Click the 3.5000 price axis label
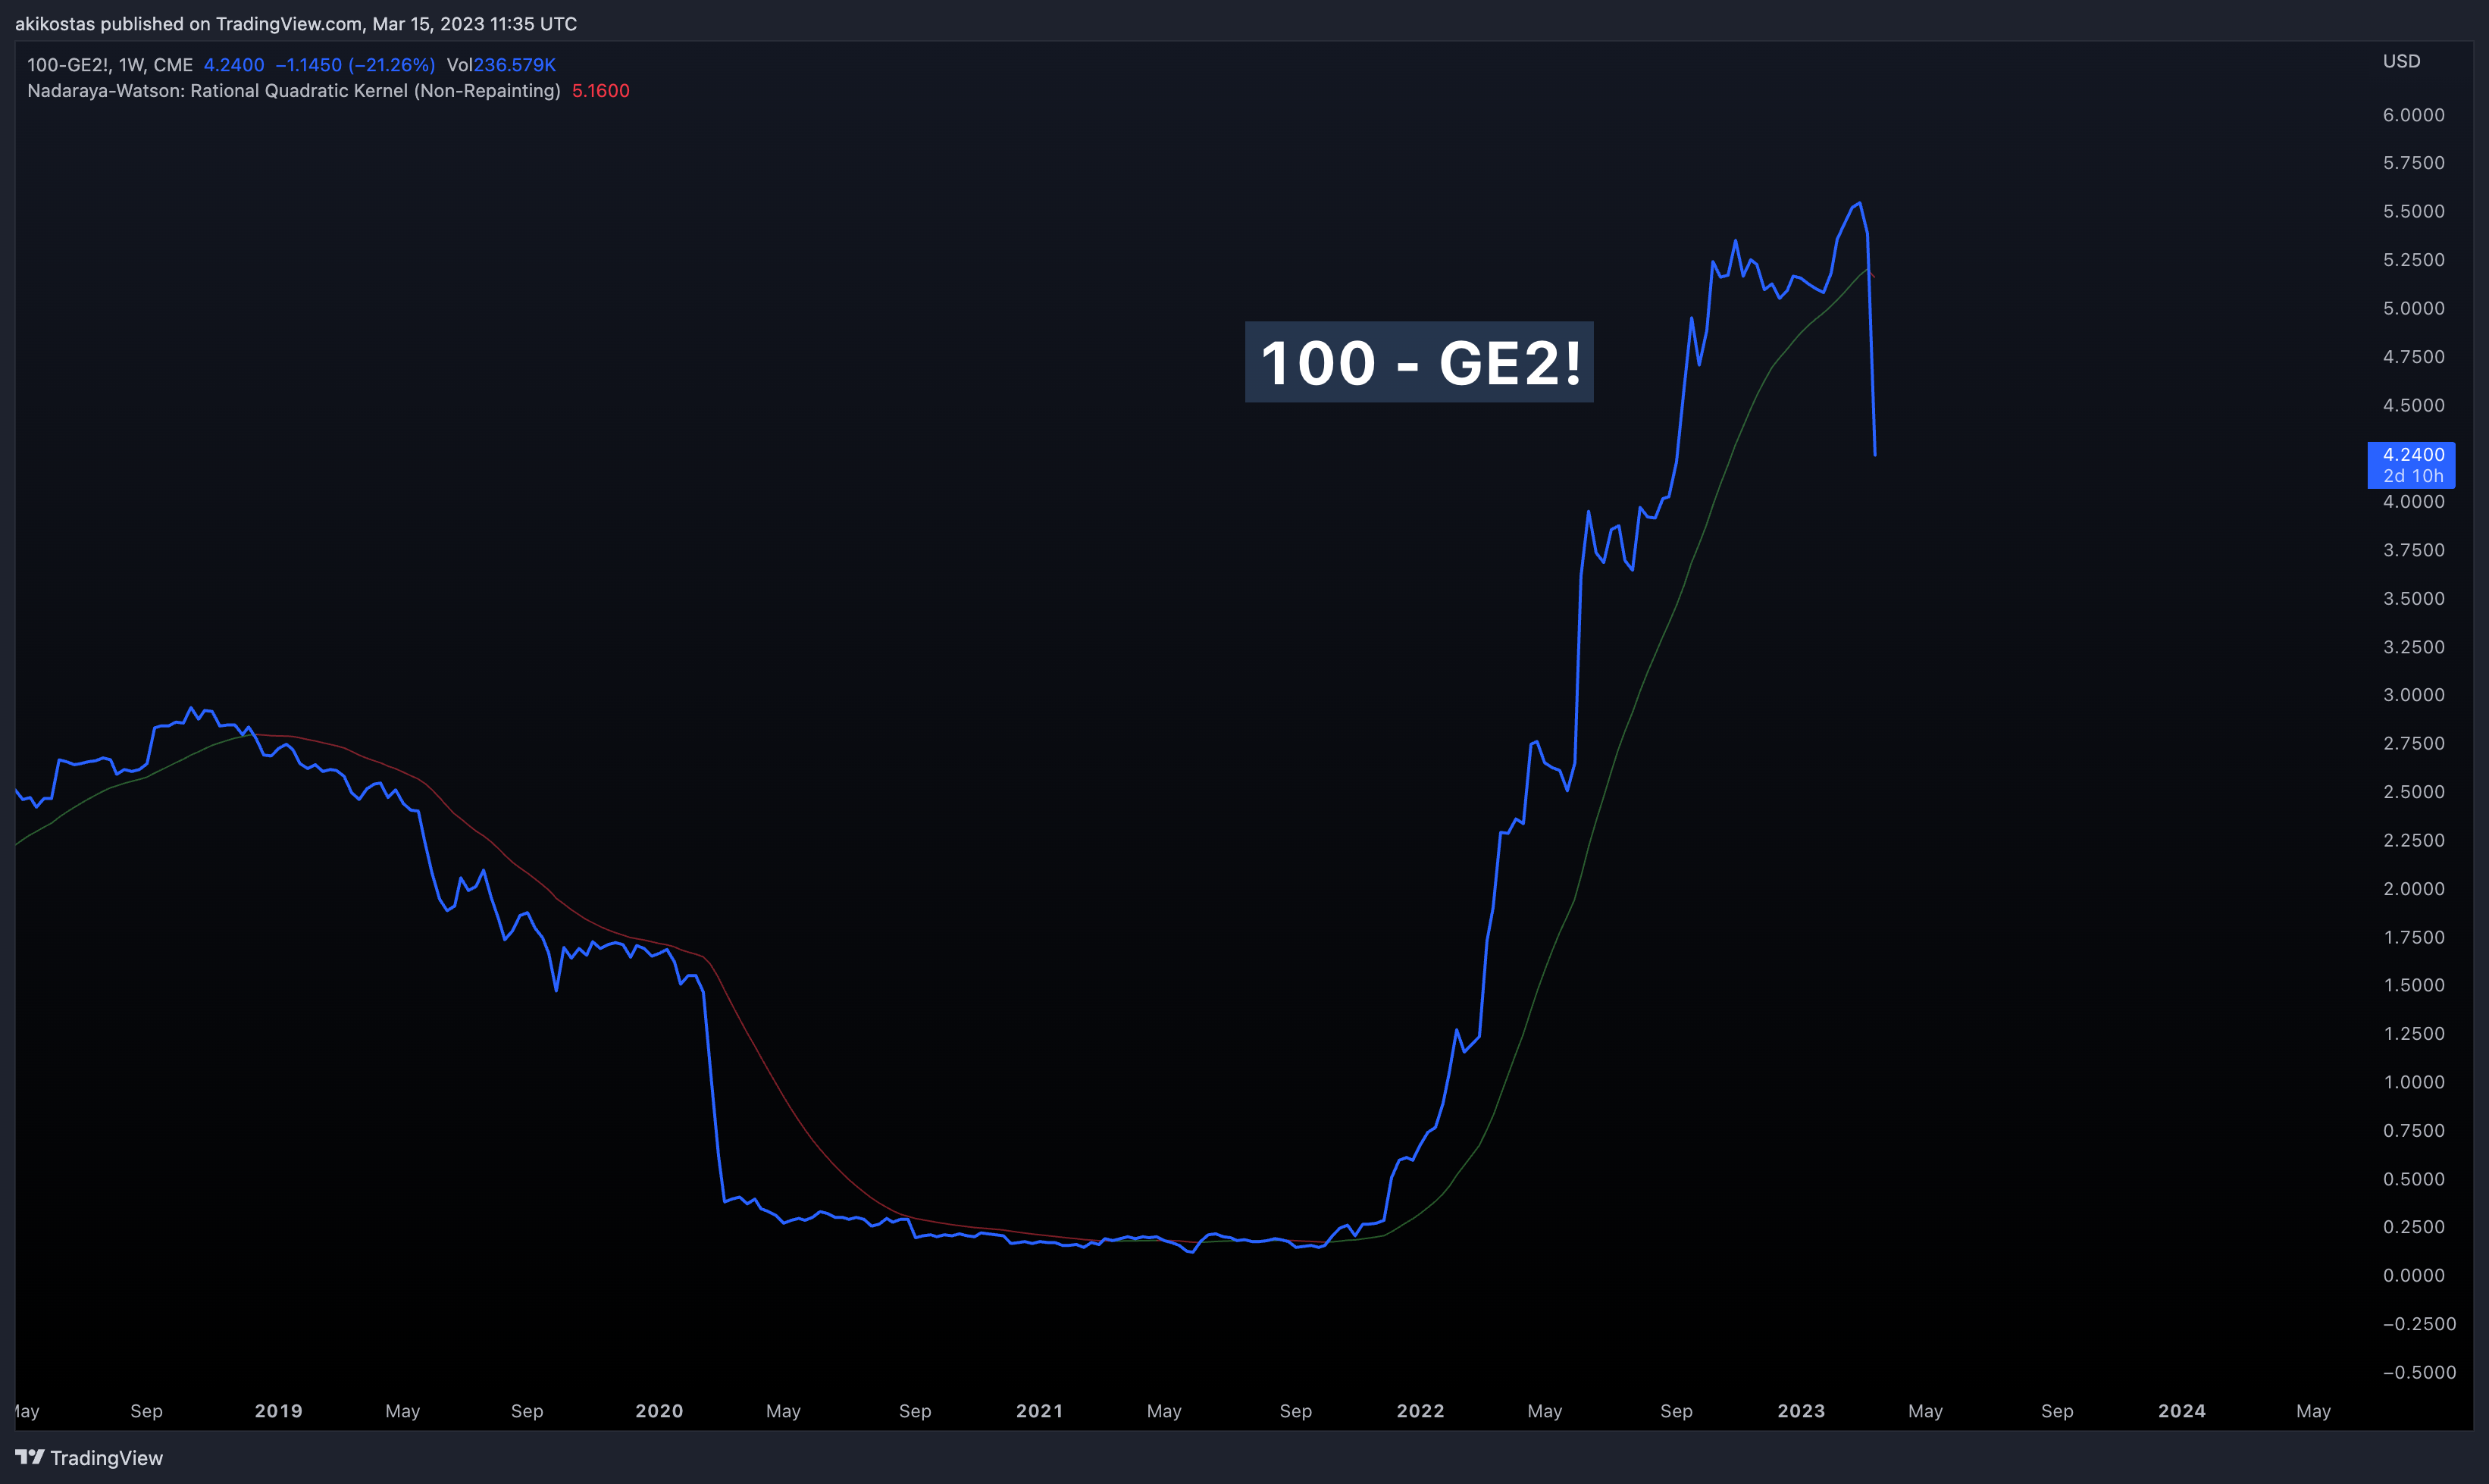The width and height of the screenshot is (2489, 1484). pos(2413,598)
